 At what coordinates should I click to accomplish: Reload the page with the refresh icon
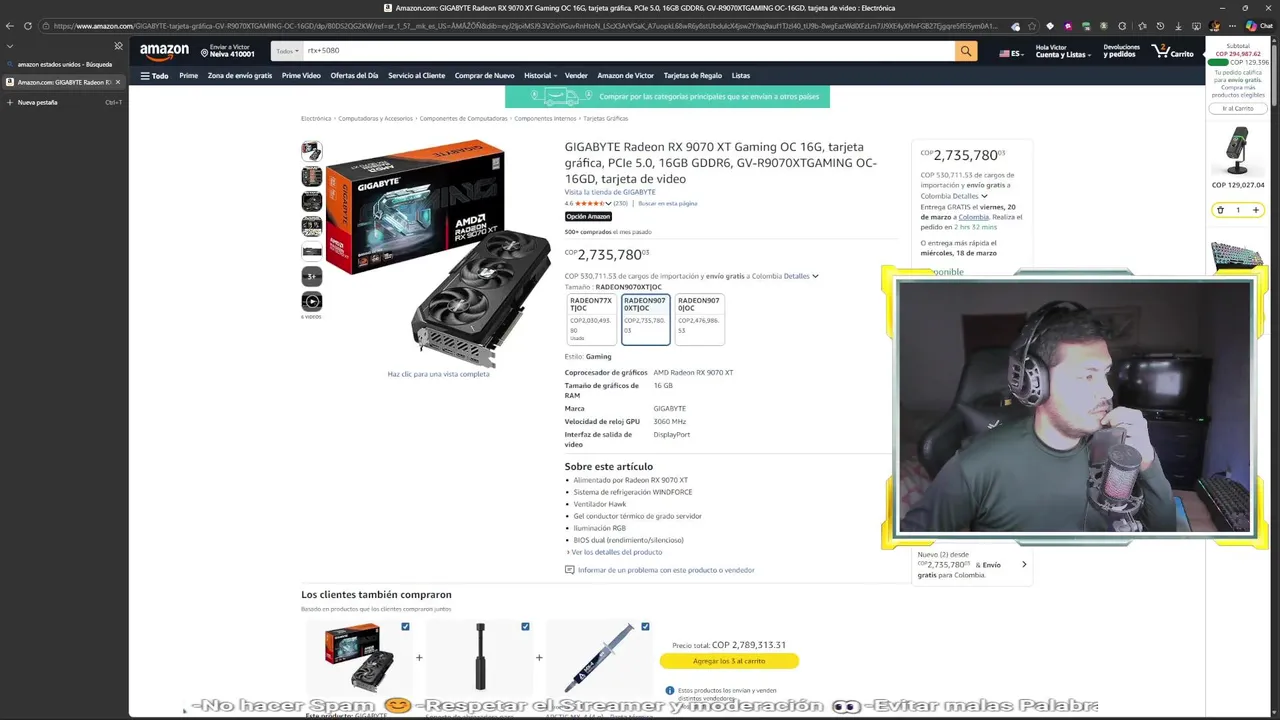(27, 26)
